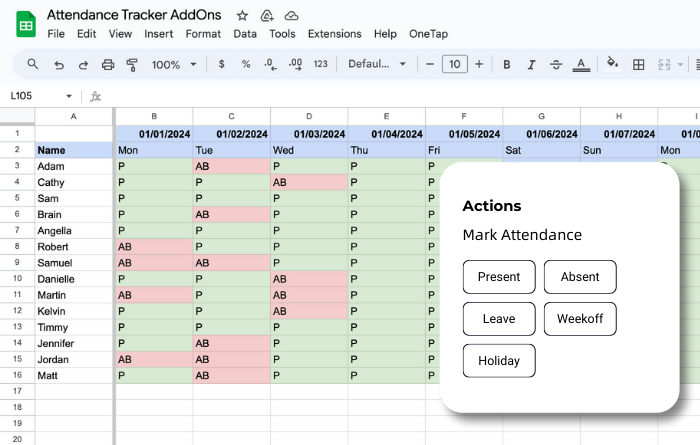Star this spreadsheet document
Viewport: 700px width, 445px height.
[x=242, y=16]
